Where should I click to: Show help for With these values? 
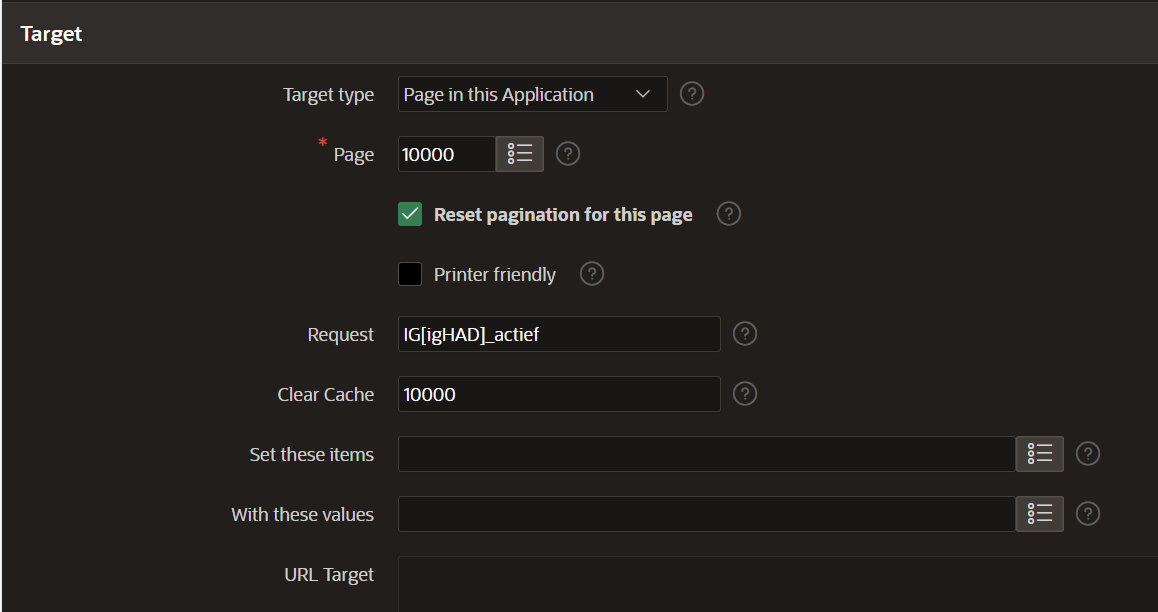pyautogui.click(x=1087, y=514)
